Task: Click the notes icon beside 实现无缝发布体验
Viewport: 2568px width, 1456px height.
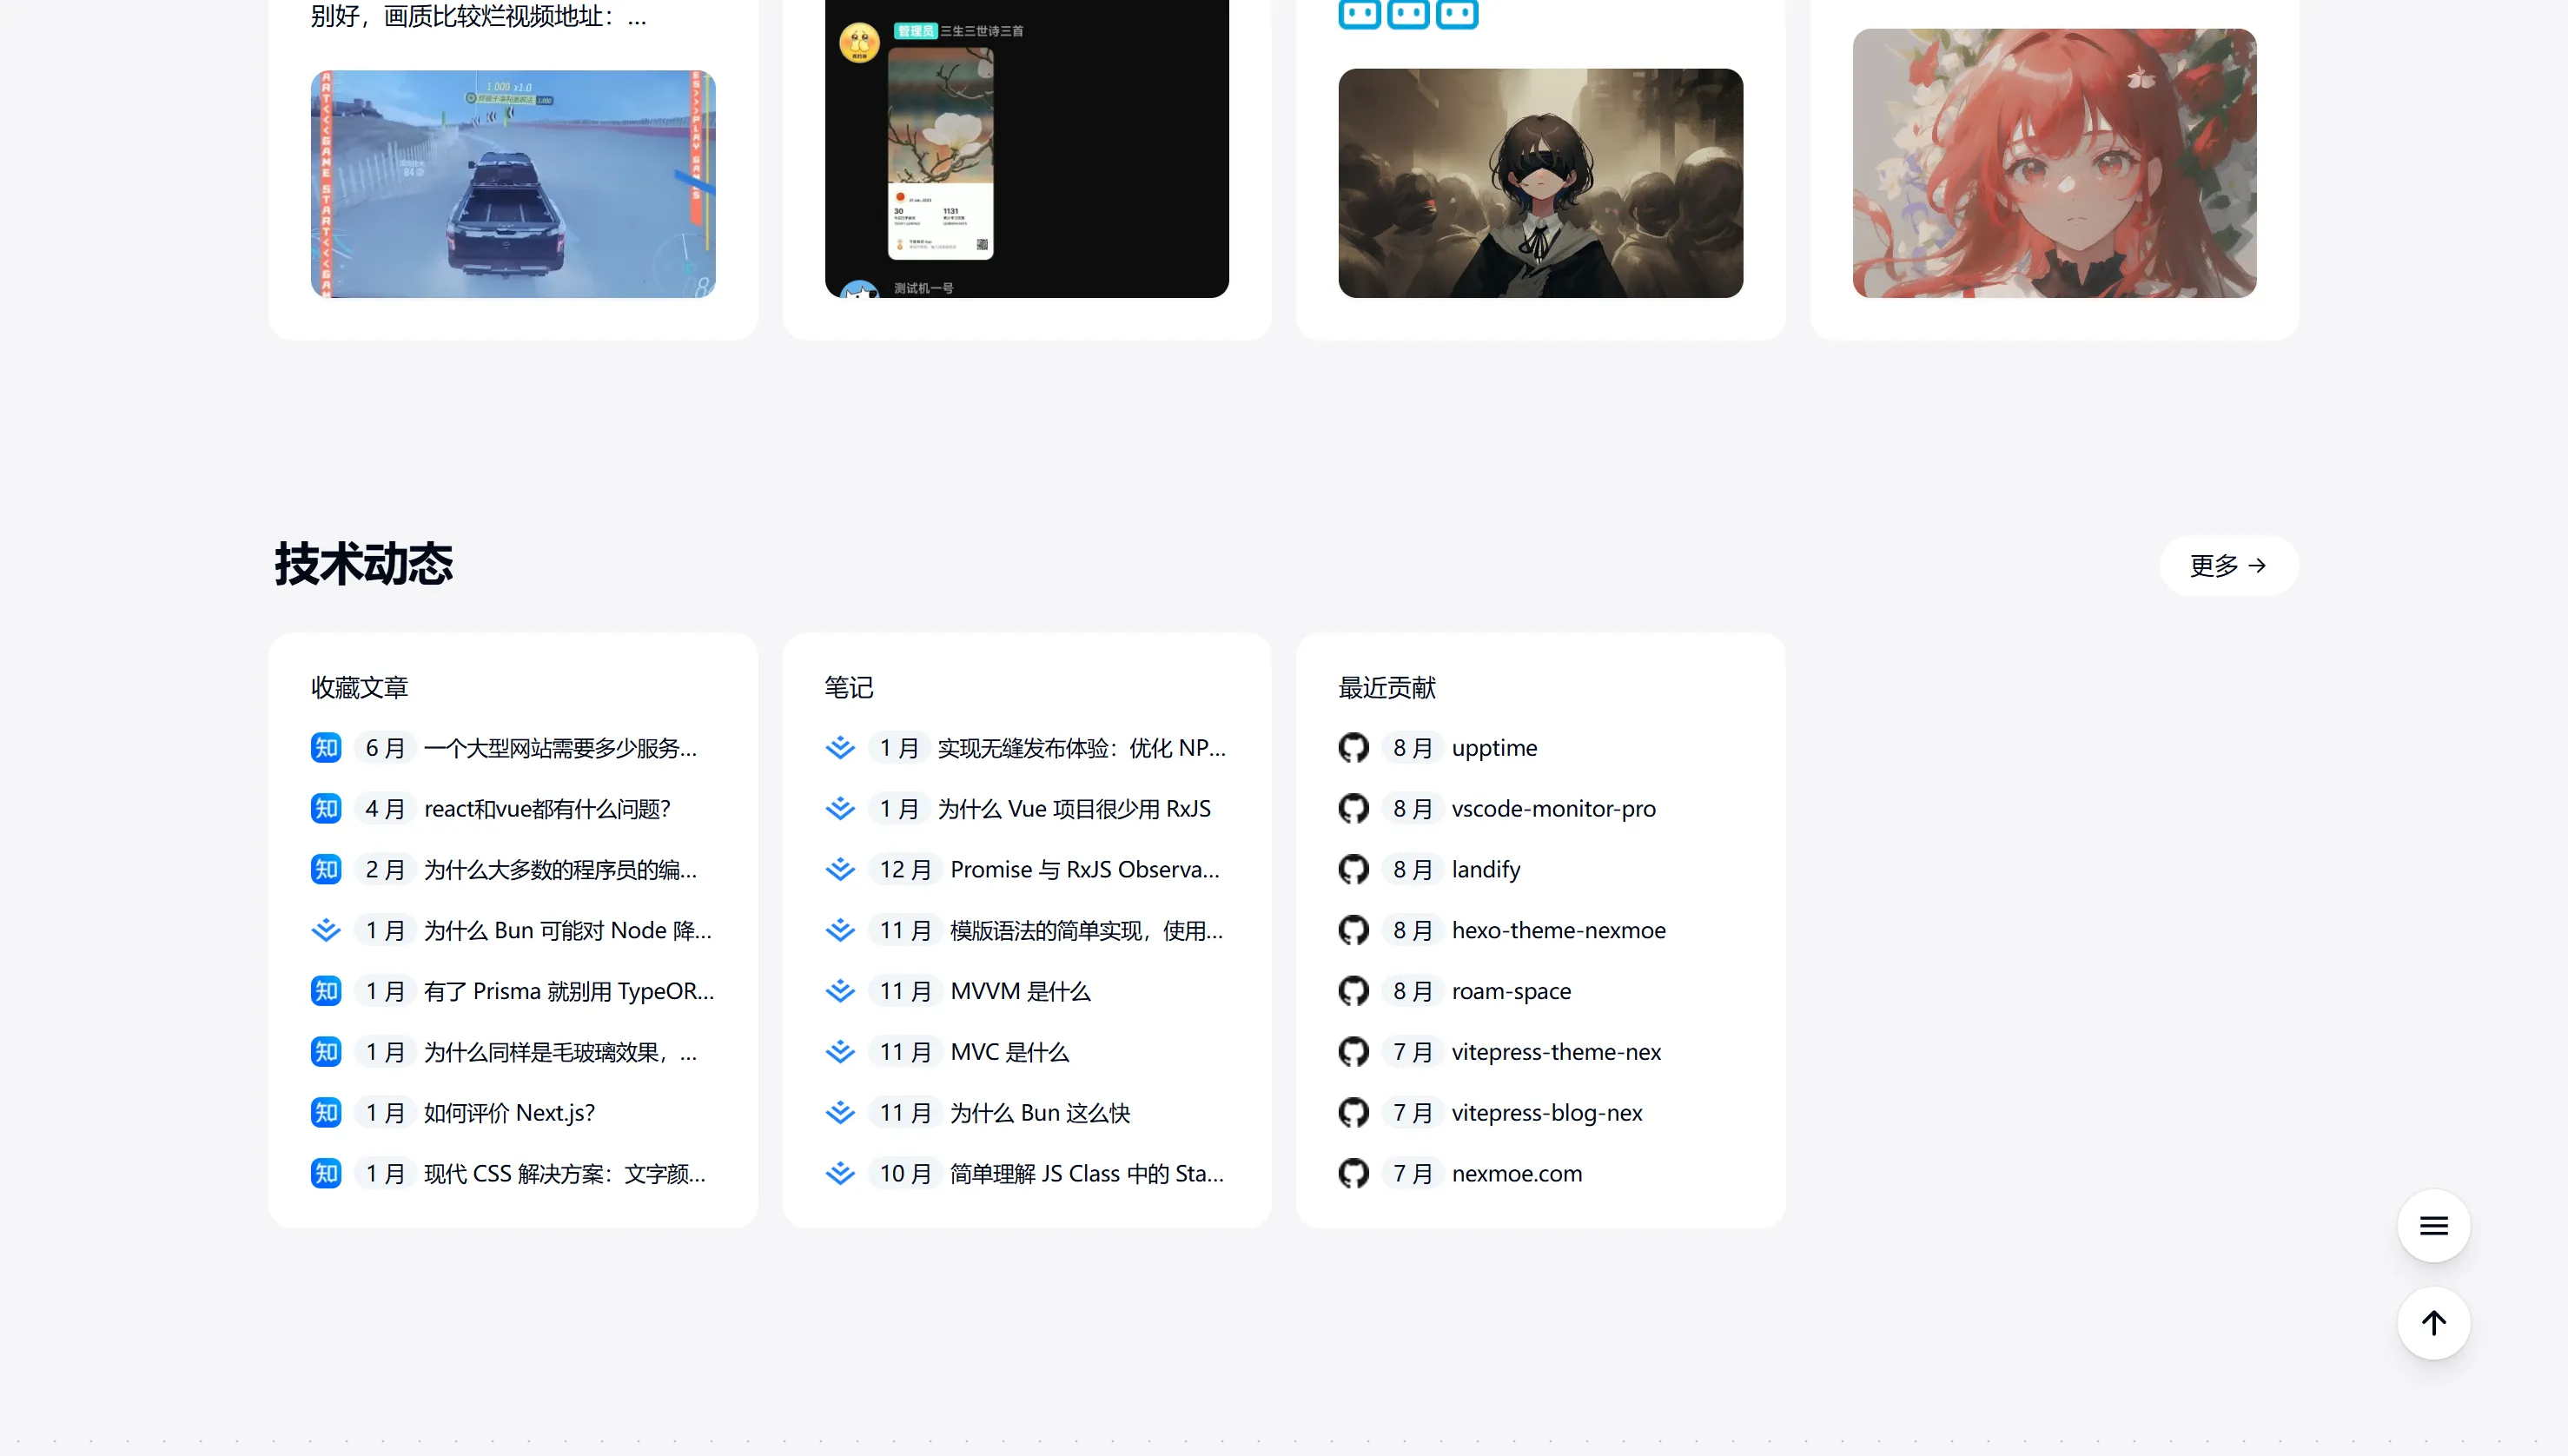Action: pyautogui.click(x=840, y=747)
